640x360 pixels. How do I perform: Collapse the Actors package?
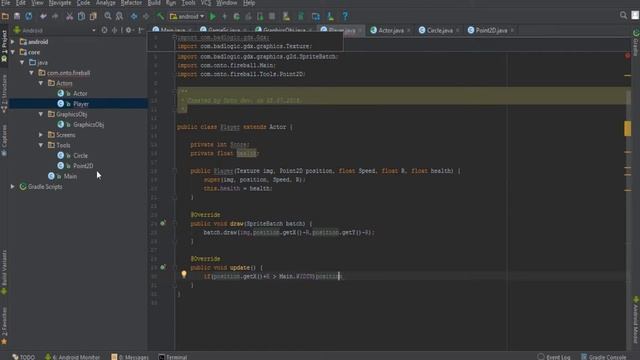[41, 83]
